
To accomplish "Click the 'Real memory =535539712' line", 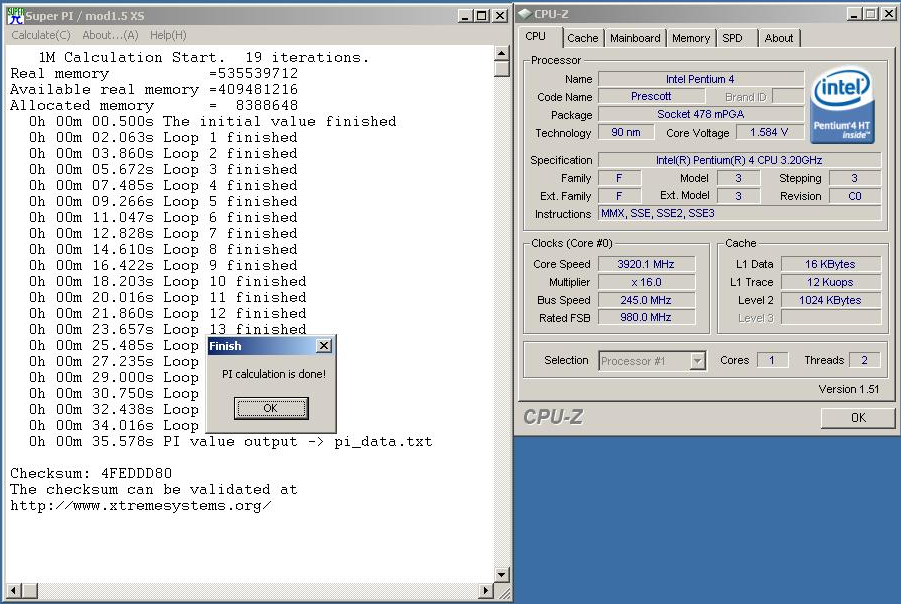I will (154, 74).
